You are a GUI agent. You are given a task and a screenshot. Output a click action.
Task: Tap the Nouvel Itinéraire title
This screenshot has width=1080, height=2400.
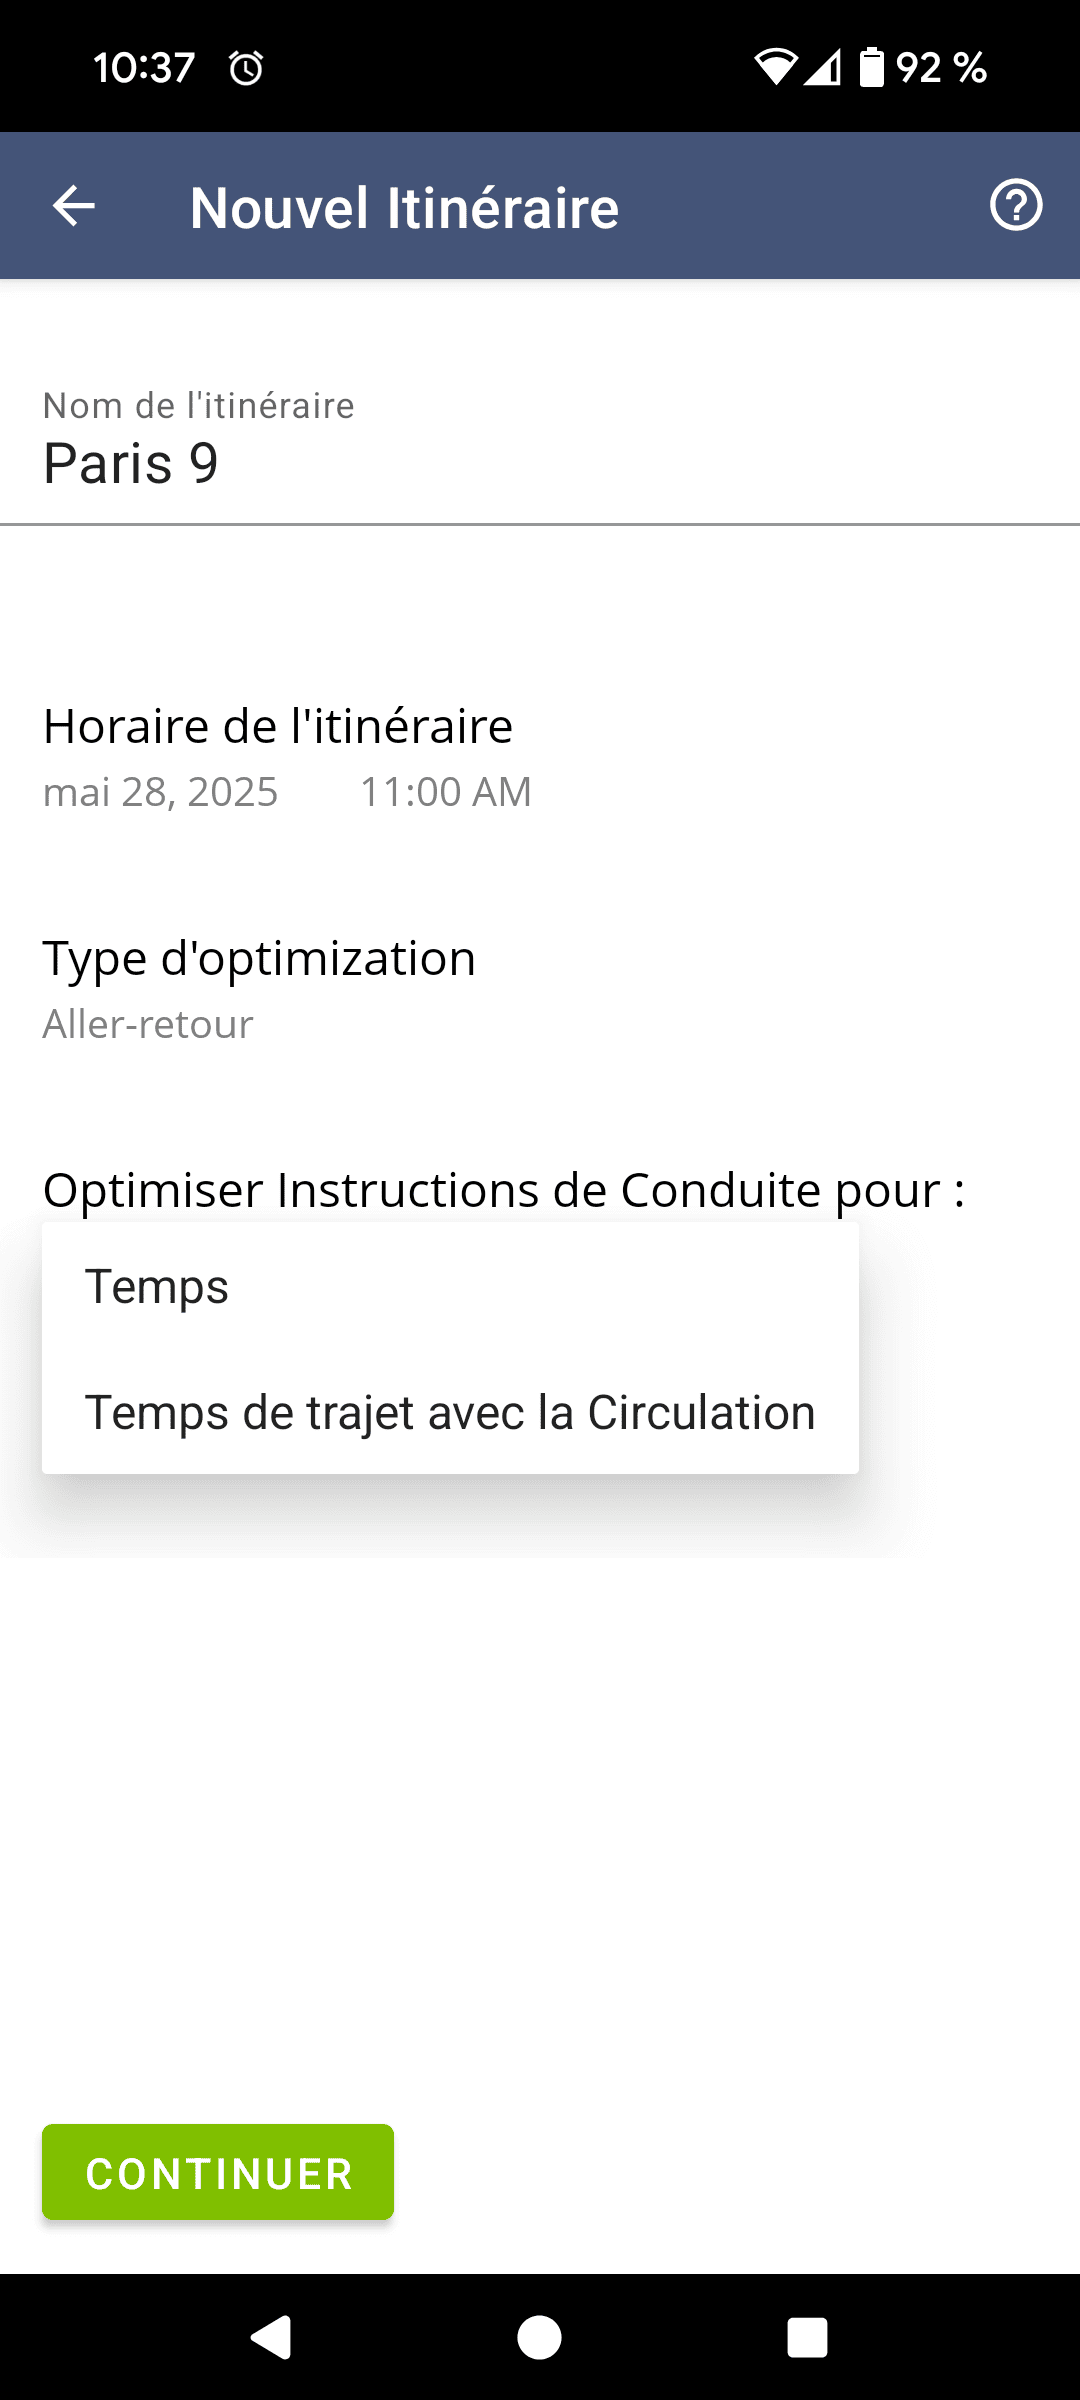tap(404, 208)
